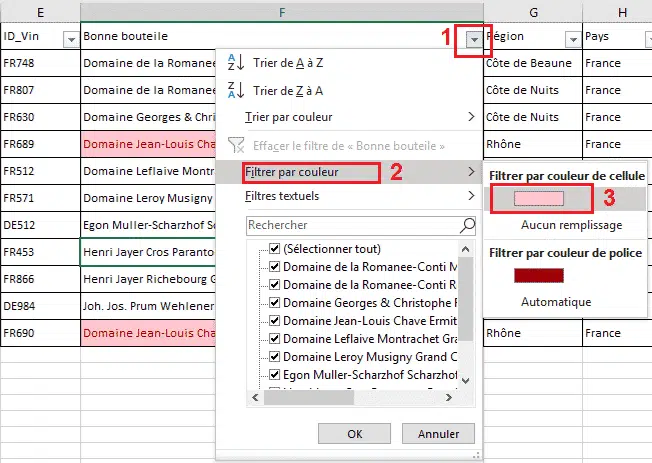652x463 pixels.
Task: Click the sort Z to A icon
Action: pyautogui.click(x=236, y=90)
